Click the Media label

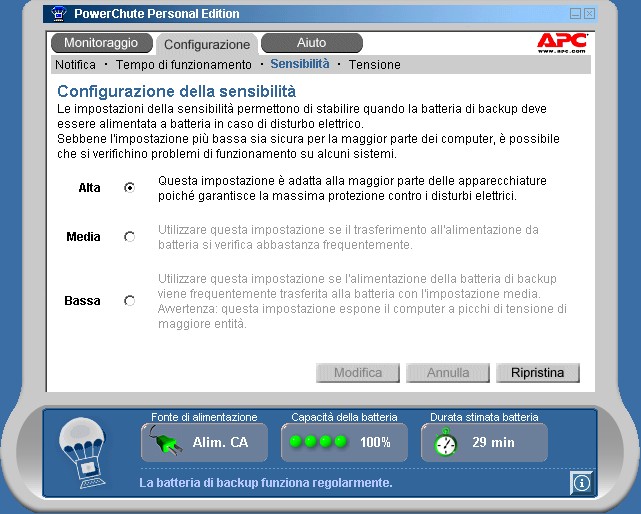pos(83,237)
